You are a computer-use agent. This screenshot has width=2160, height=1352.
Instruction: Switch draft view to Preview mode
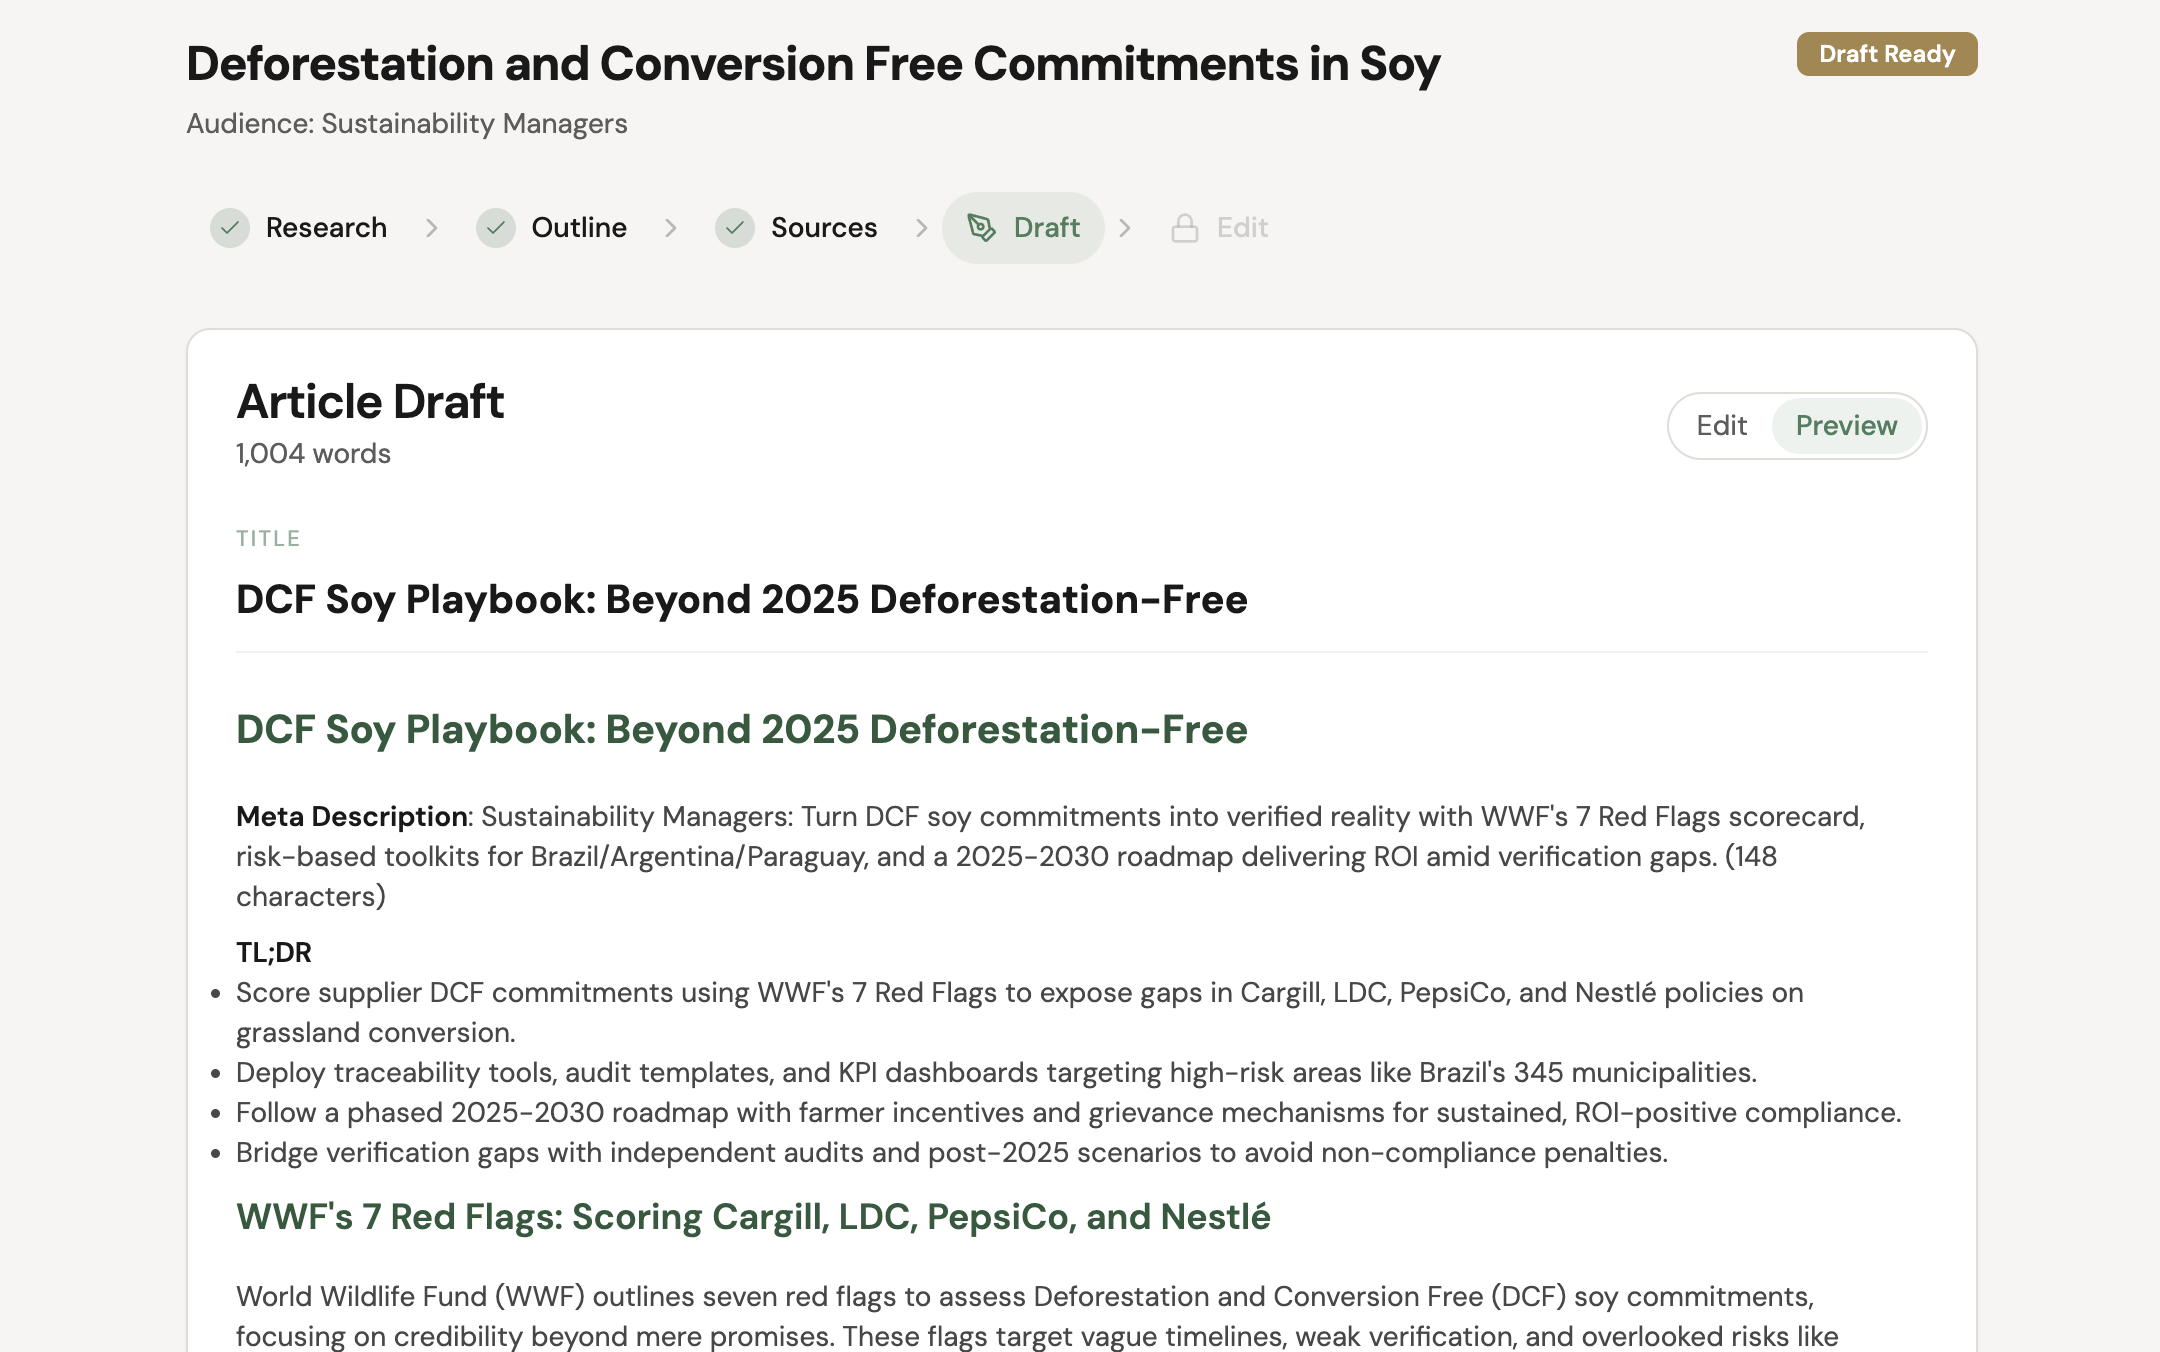click(1846, 426)
